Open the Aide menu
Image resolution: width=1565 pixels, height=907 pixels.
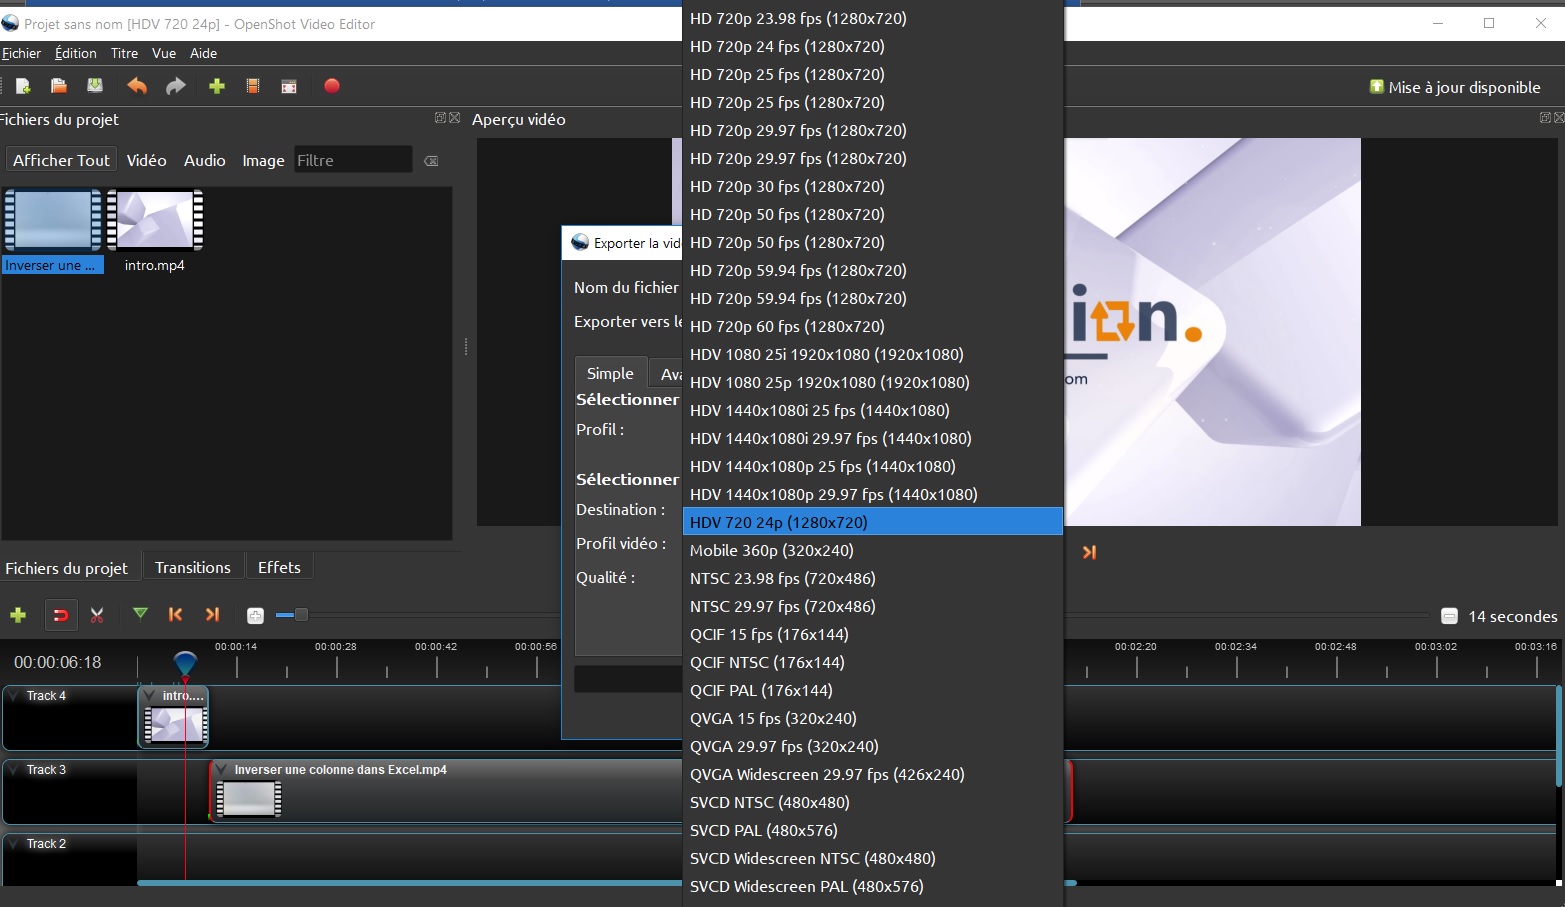click(x=203, y=53)
